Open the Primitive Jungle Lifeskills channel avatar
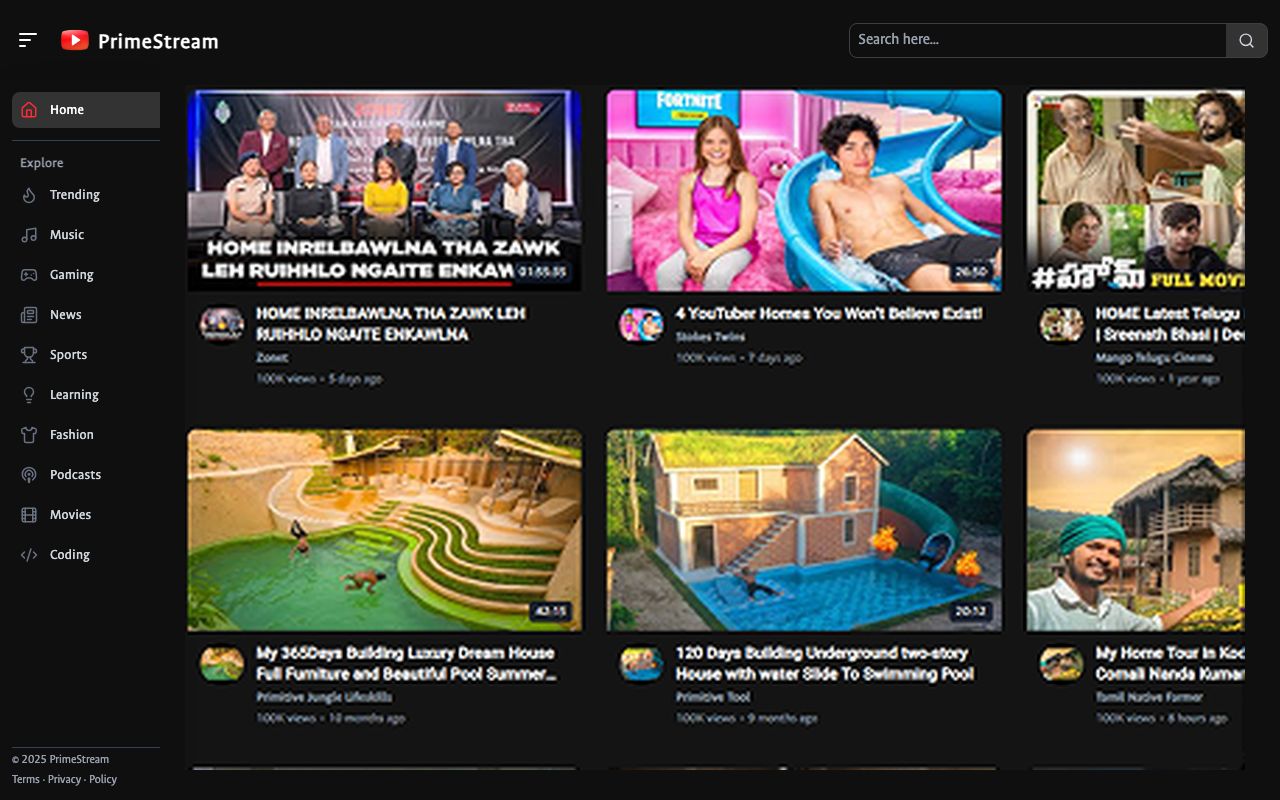 click(x=222, y=664)
